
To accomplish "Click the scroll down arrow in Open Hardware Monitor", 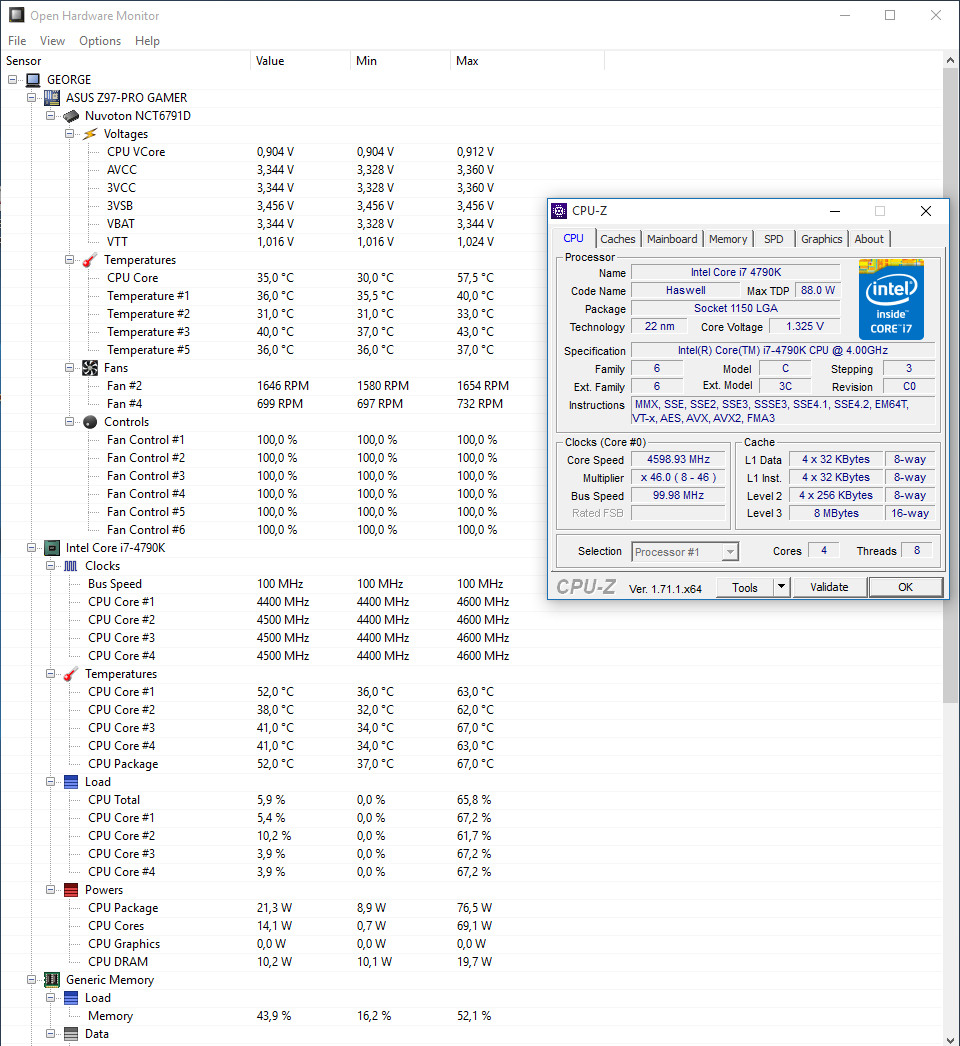I will coord(951,1039).
